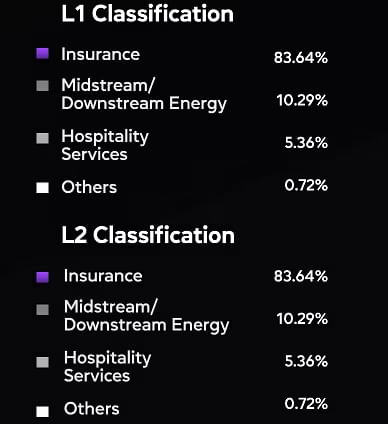Select the L1 Classification heading

tap(147, 14)
